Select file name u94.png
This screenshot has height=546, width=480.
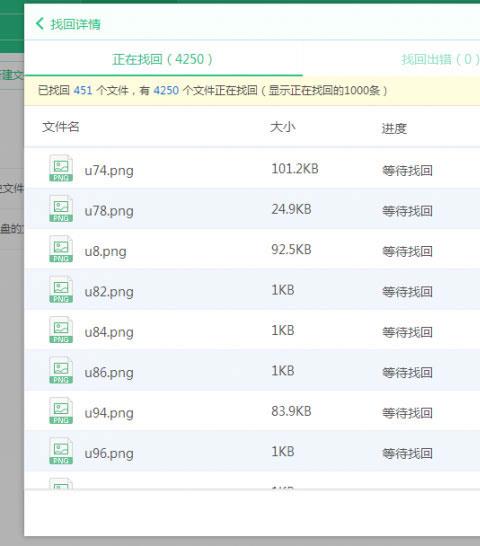coord(109,413)
